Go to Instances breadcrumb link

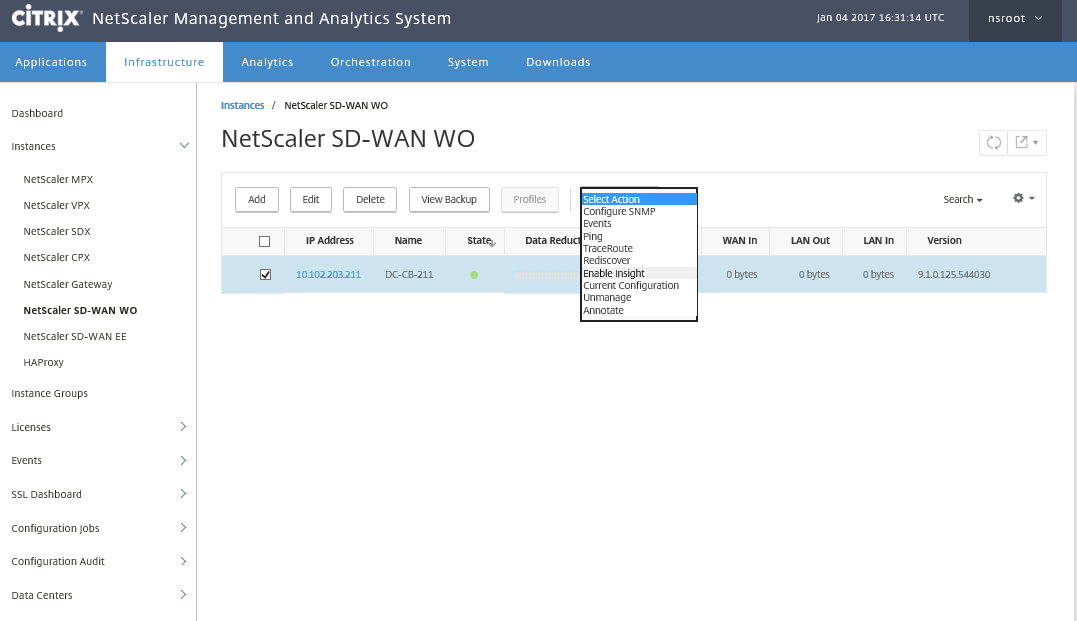point(242,105)
